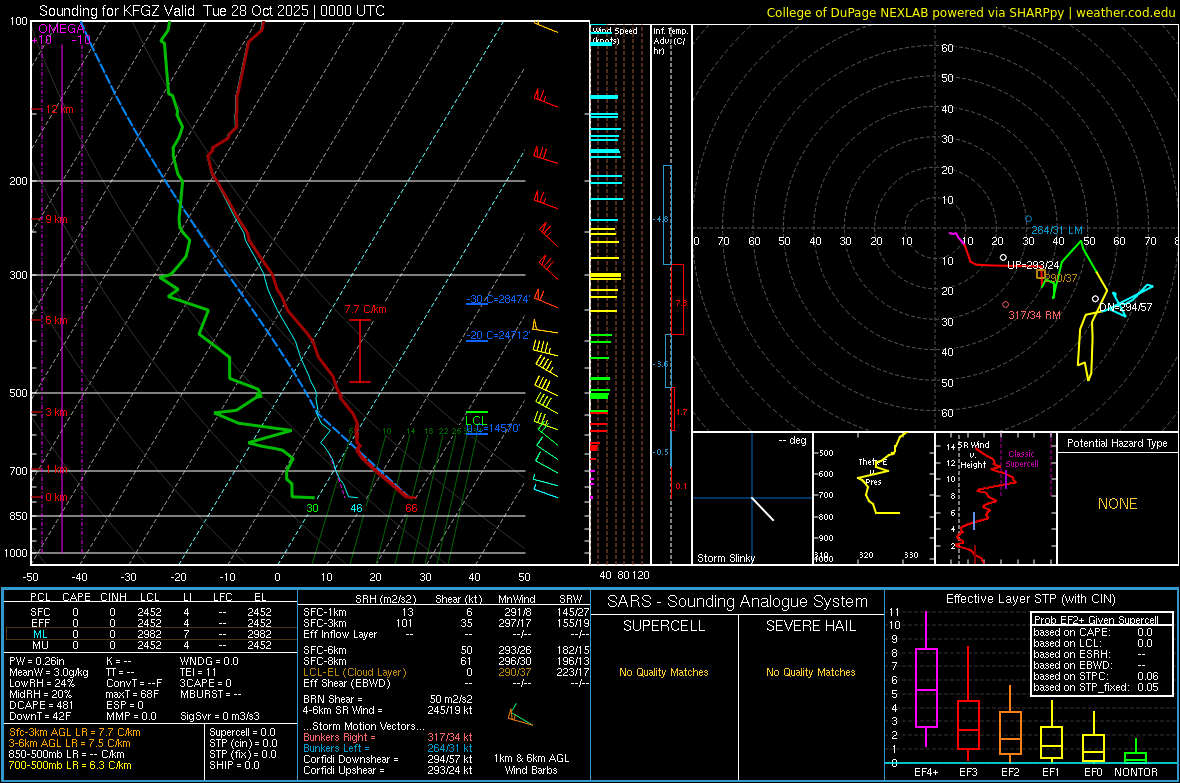Click 'No Quality Matches' under SEVERE HAIL

point(810,672)
